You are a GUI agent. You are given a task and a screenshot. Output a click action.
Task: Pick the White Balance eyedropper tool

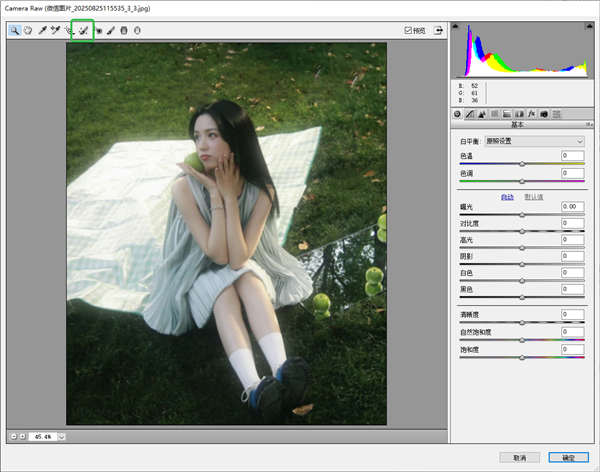pos(43,31)
